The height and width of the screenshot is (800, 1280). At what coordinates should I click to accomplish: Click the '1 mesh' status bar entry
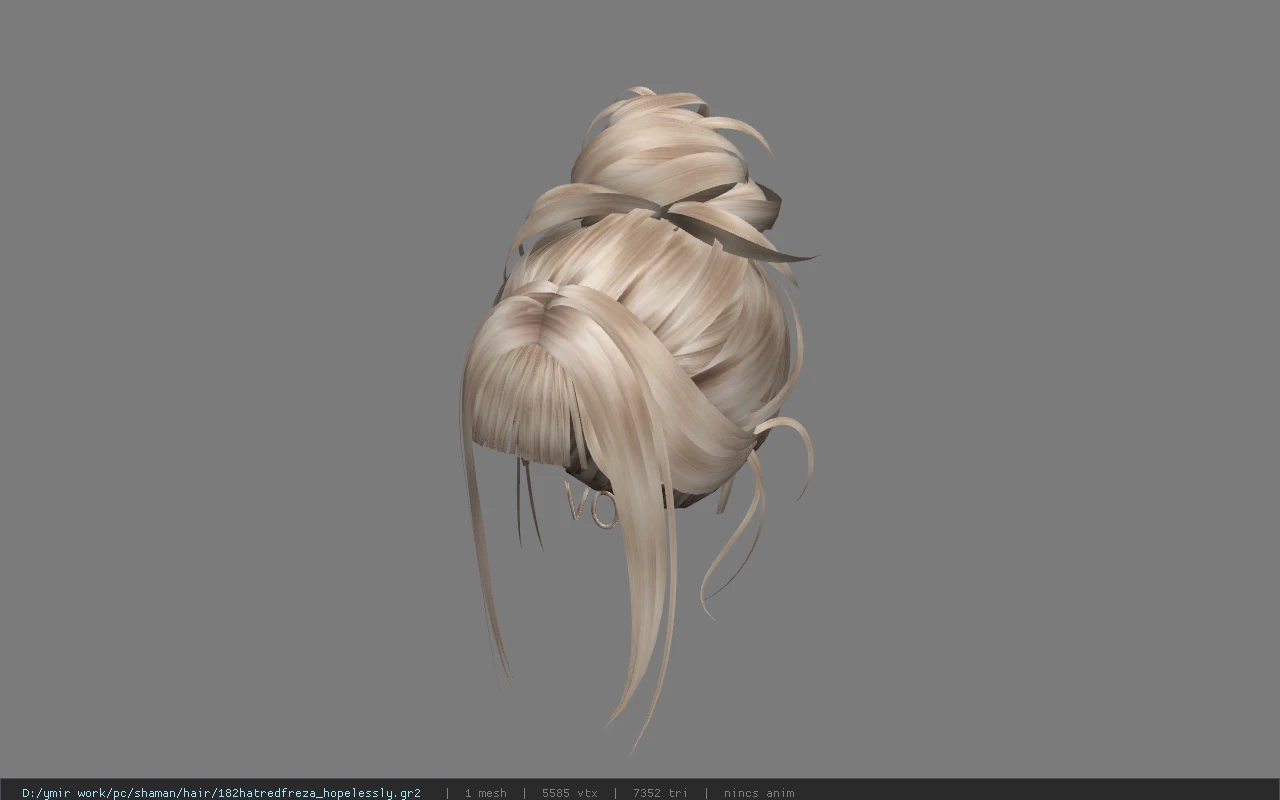[x=485, y=793]
